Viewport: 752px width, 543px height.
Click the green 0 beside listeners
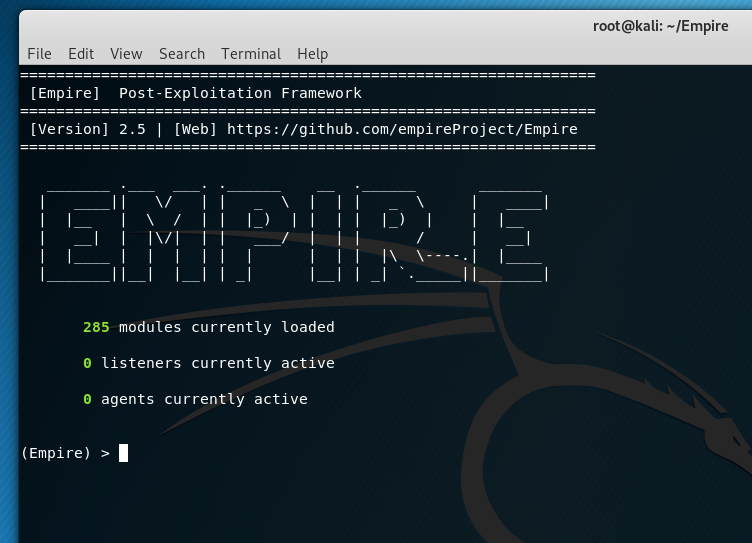point(88,363)
